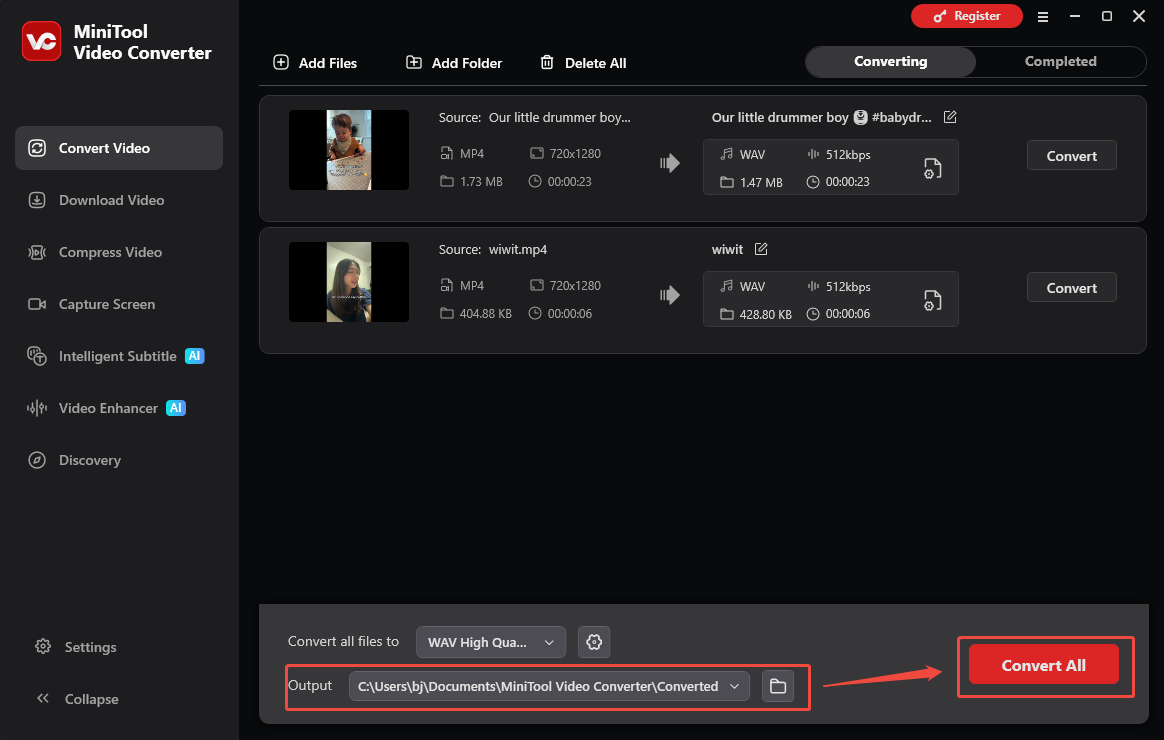Open the Convert Video section
1164x740 pixels.
(x=119, y=148)
